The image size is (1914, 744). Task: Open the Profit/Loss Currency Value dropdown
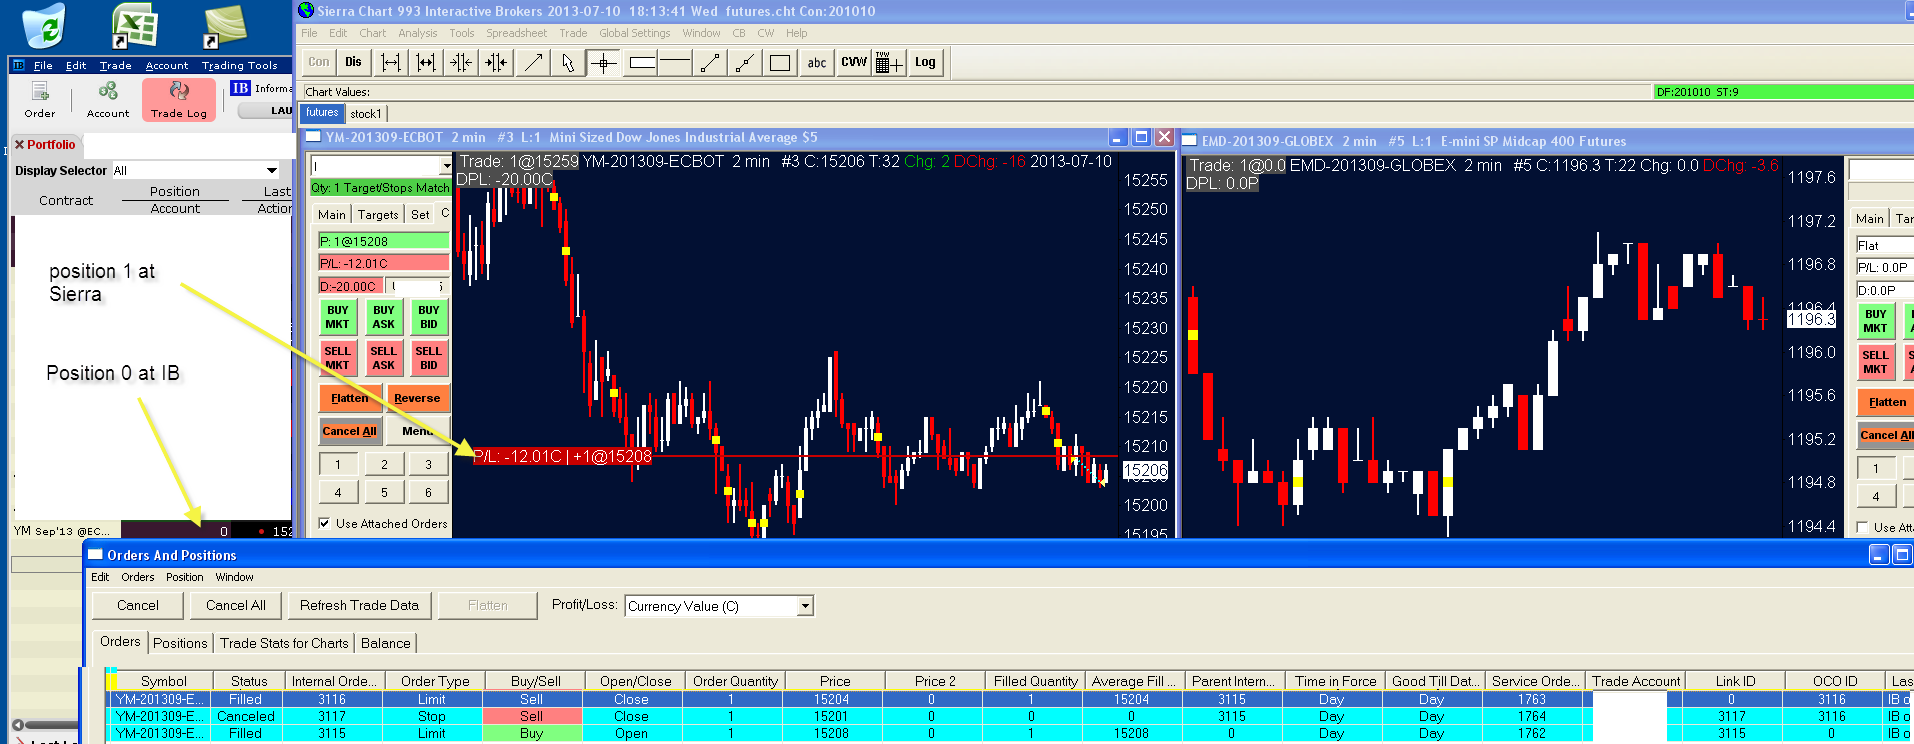(806, 606)
